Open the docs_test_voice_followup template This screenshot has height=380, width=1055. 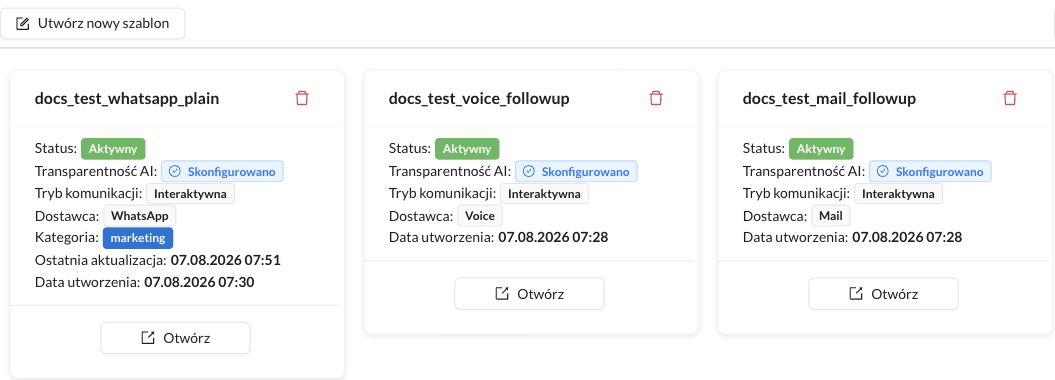pos(530,294)
